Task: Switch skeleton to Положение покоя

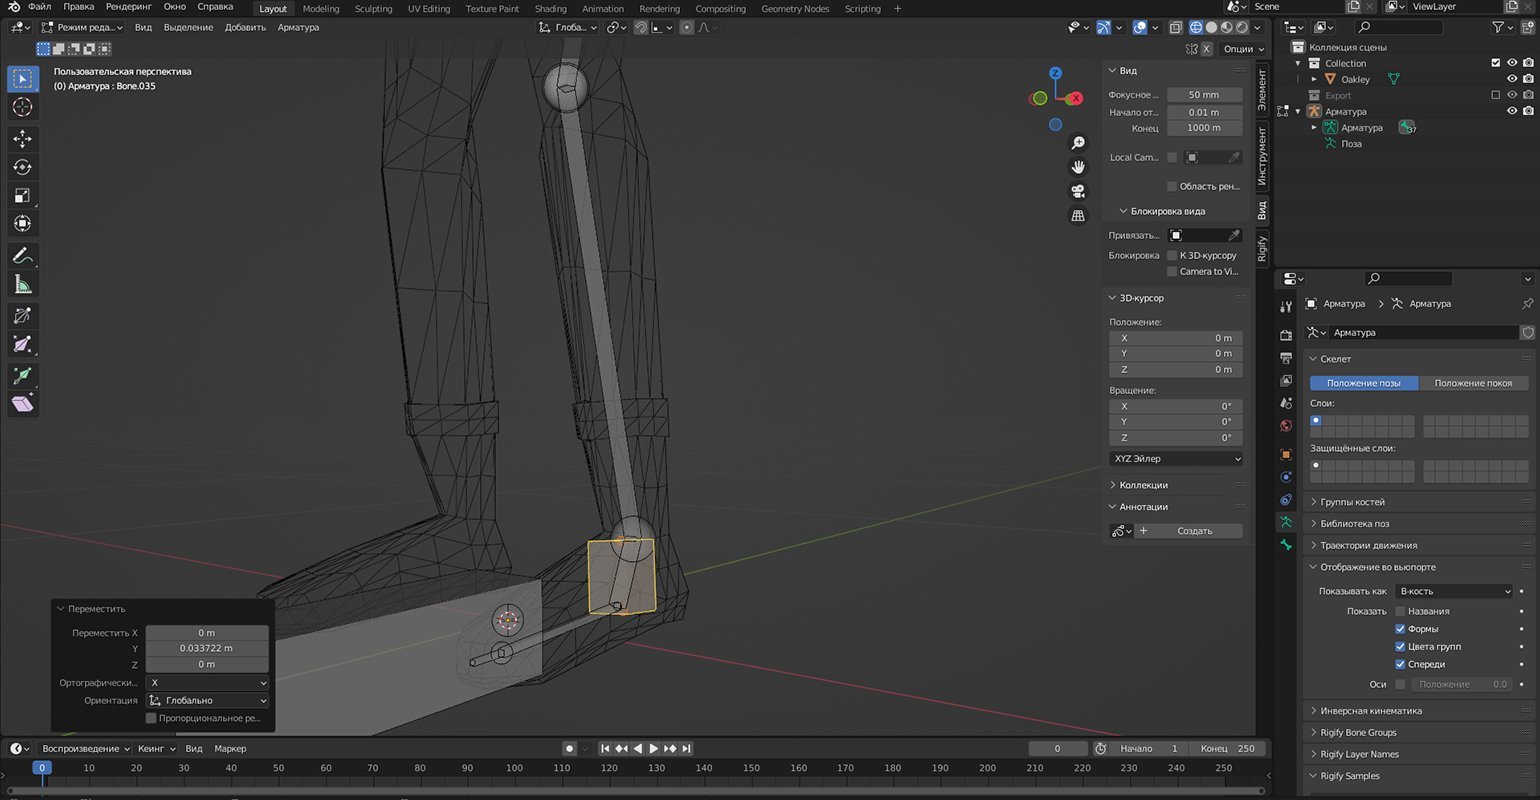Action: tap(1473, 383)
